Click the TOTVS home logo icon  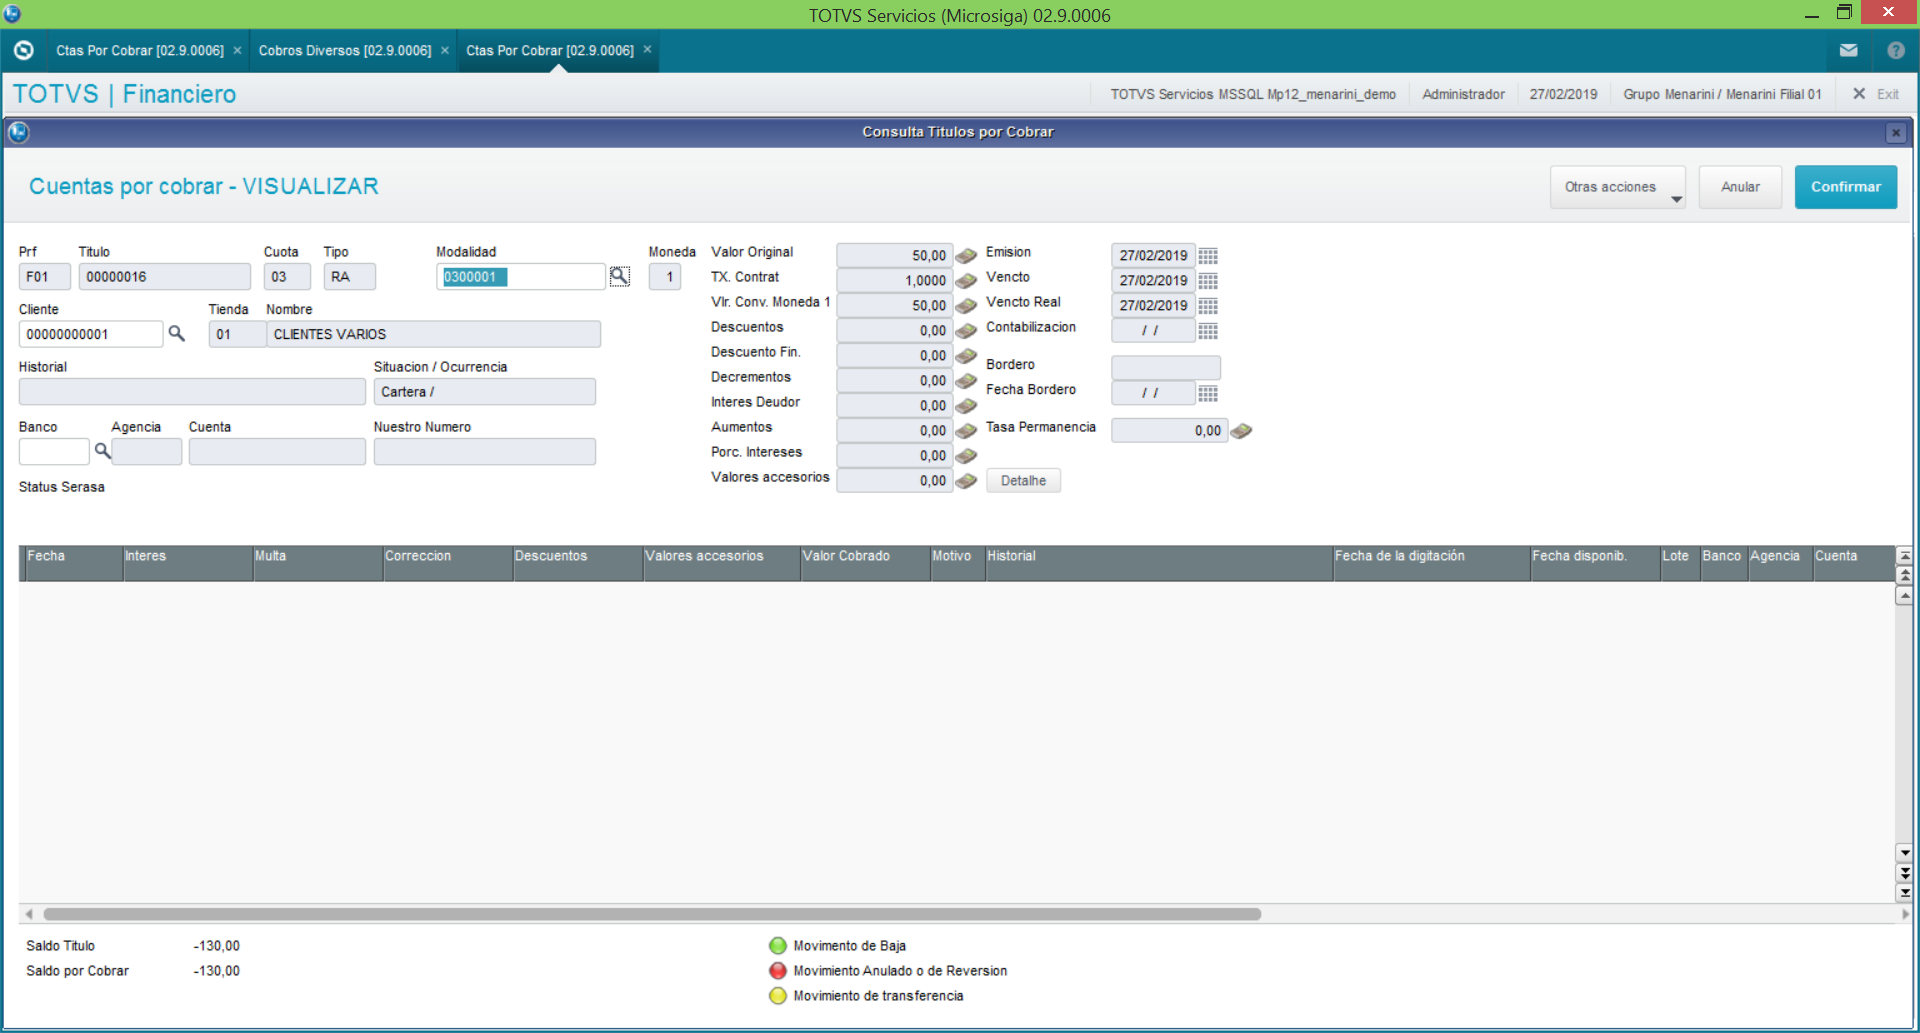[x=24, y=50]
